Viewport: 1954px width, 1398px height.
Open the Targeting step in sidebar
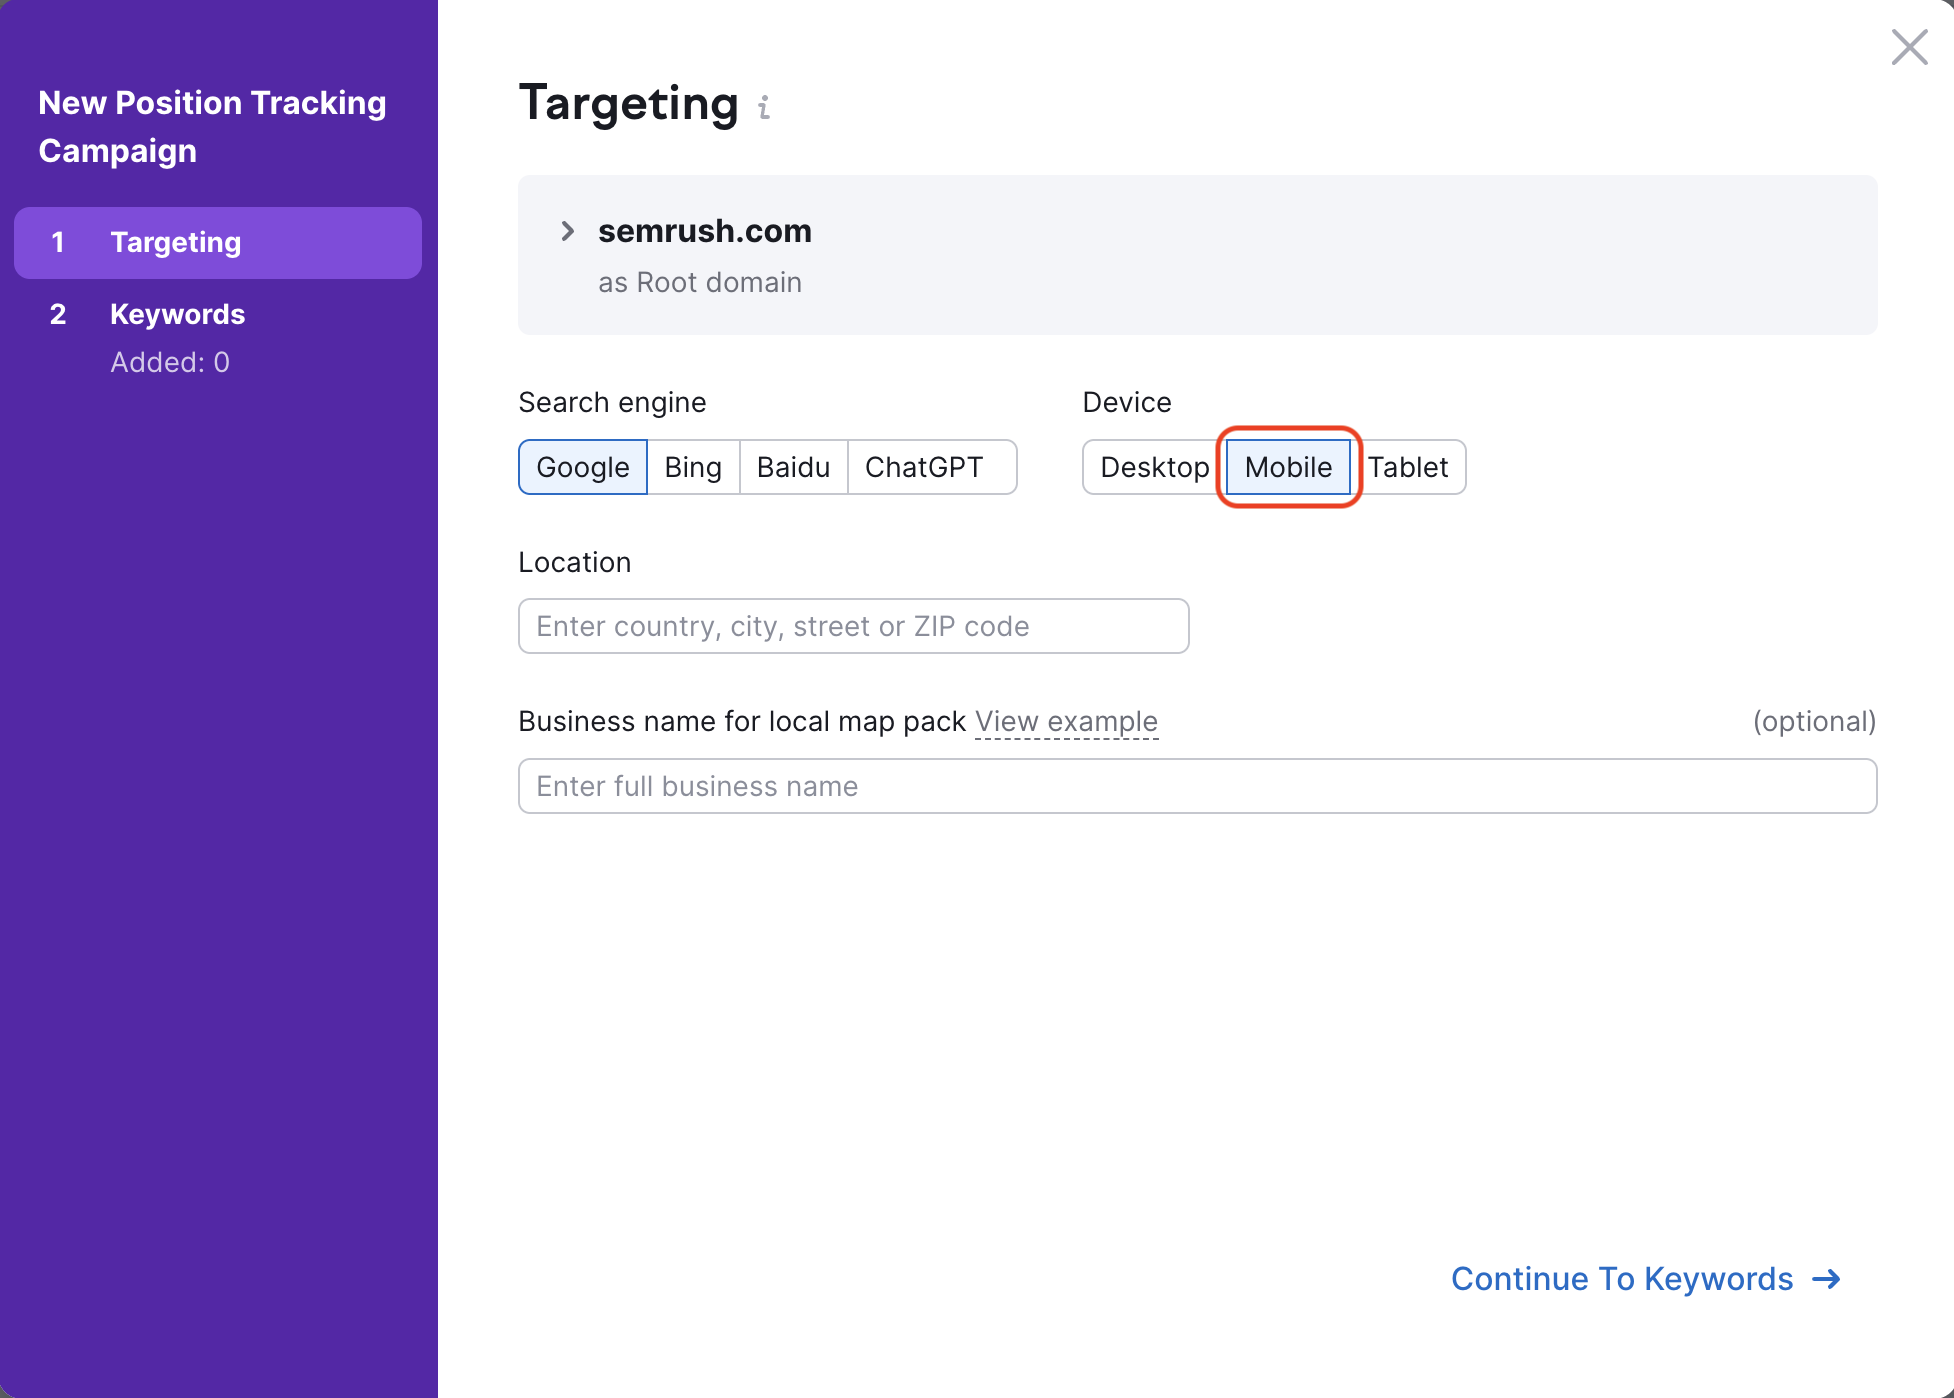175,242
